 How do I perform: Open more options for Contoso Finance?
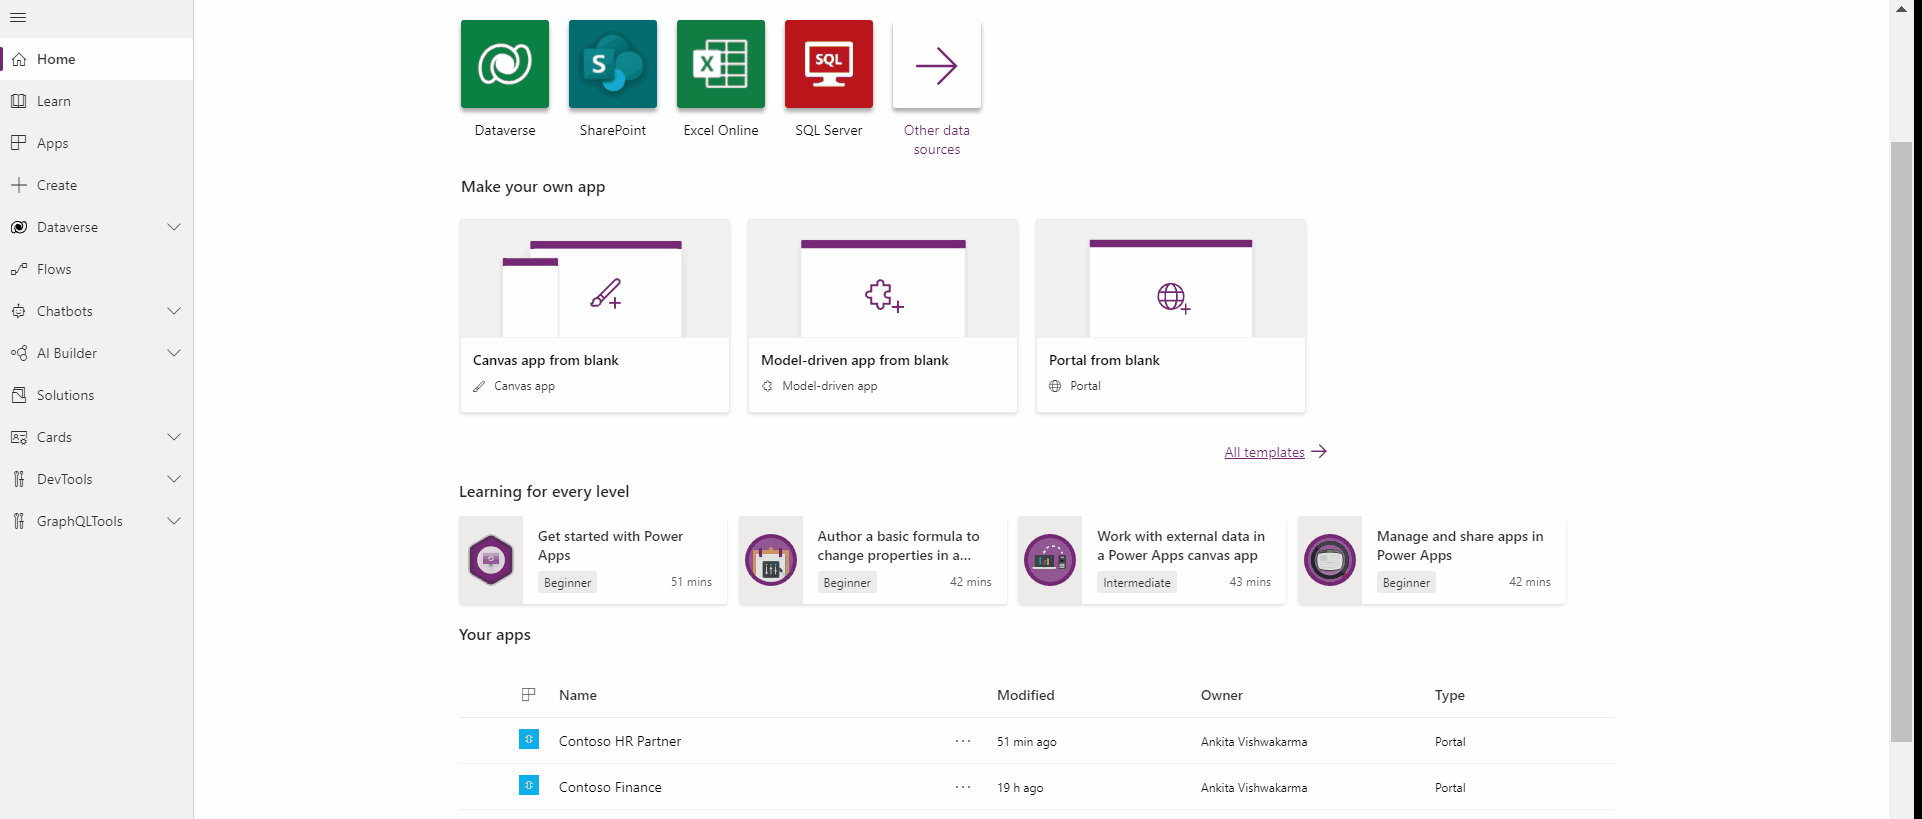(962, 787)
